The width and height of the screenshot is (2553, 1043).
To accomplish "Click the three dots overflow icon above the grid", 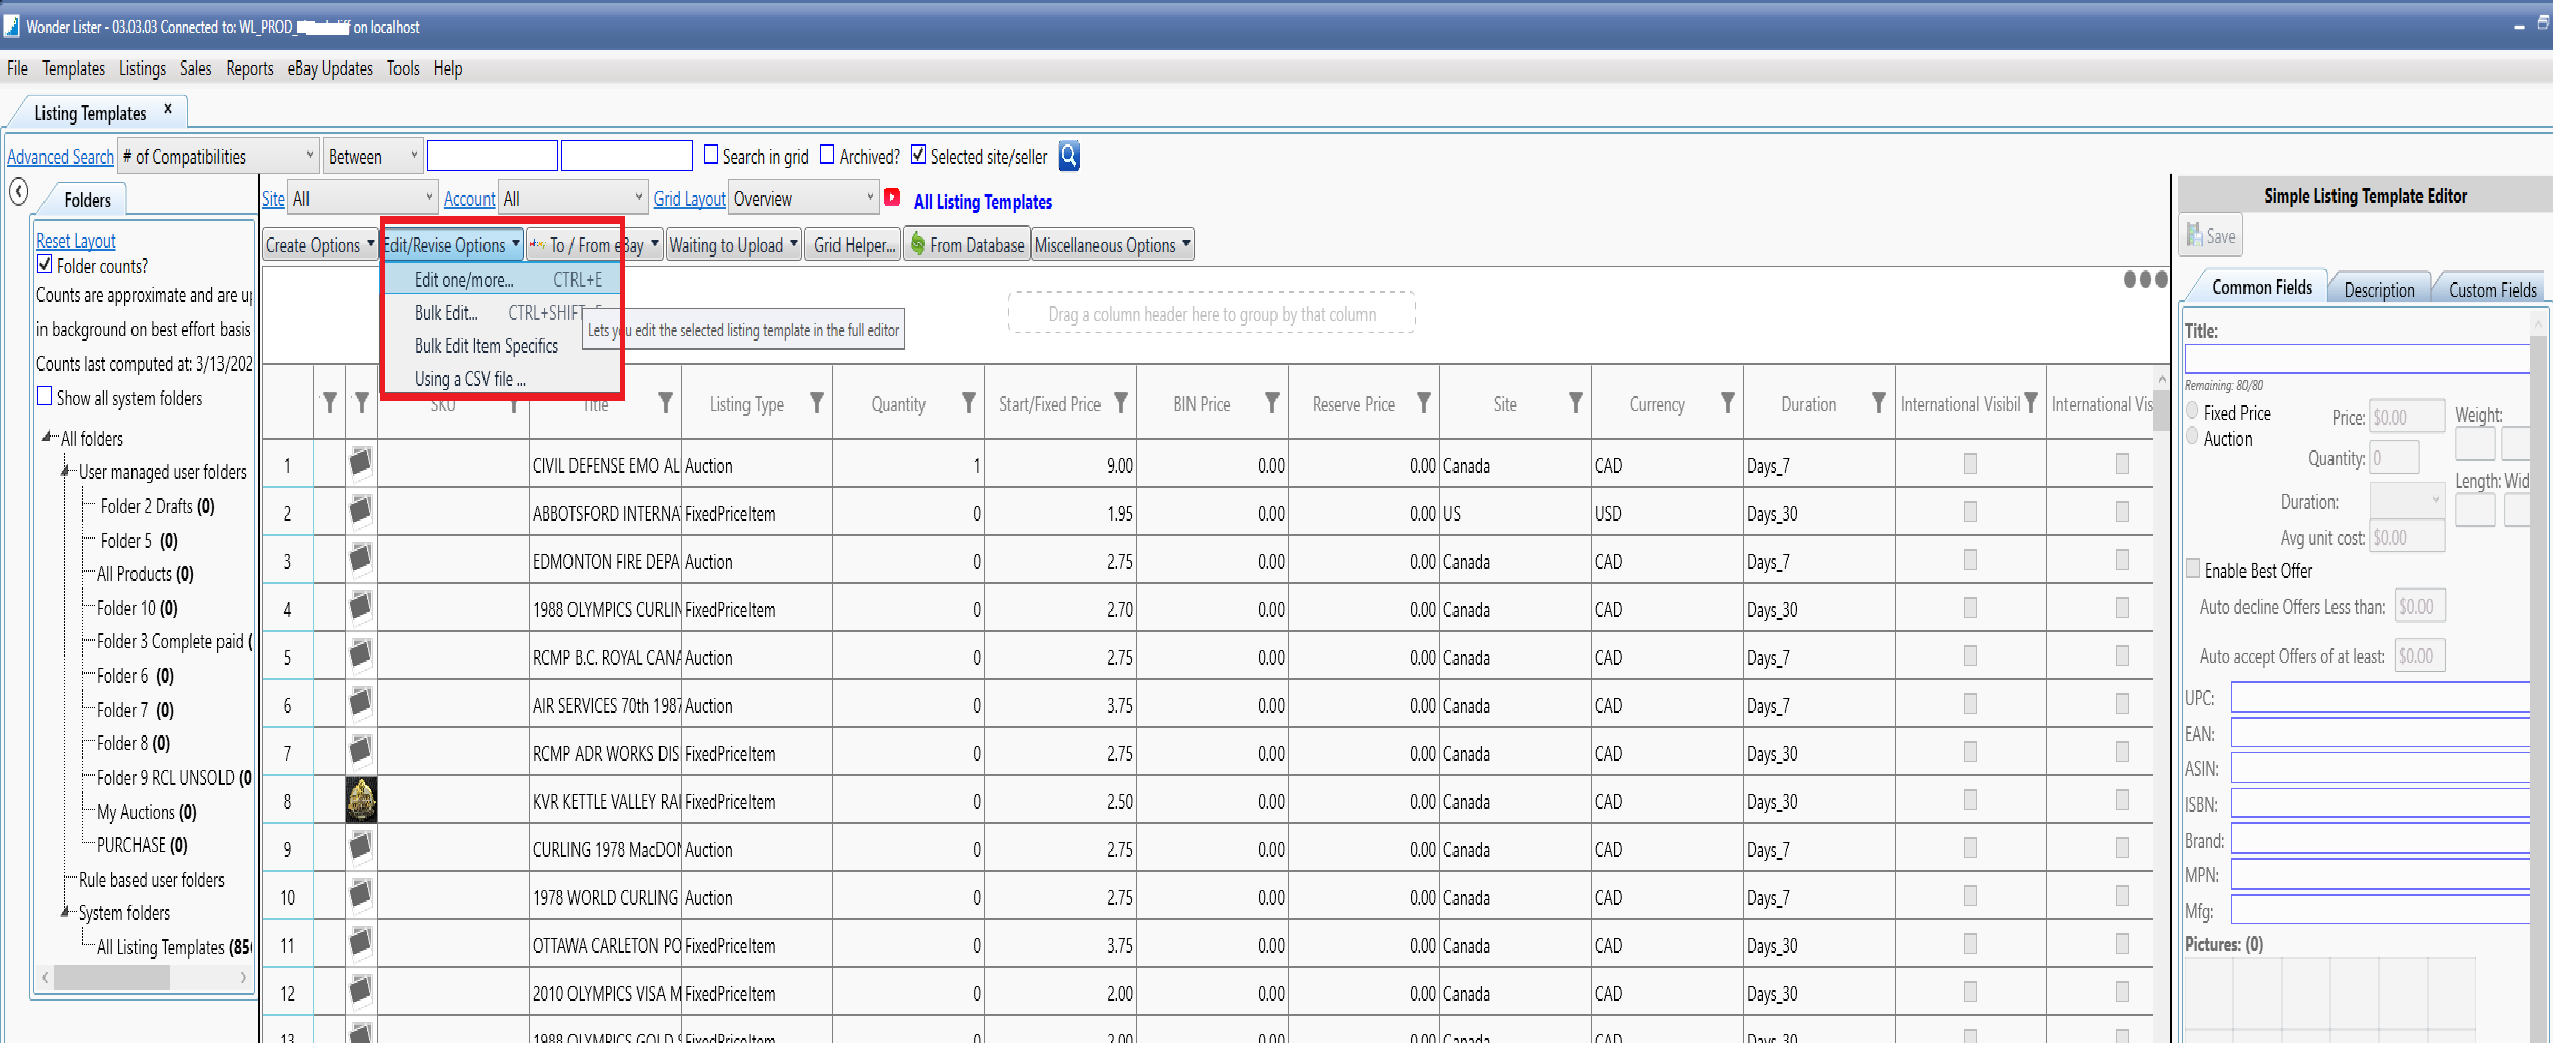I will pos(2145,280).
